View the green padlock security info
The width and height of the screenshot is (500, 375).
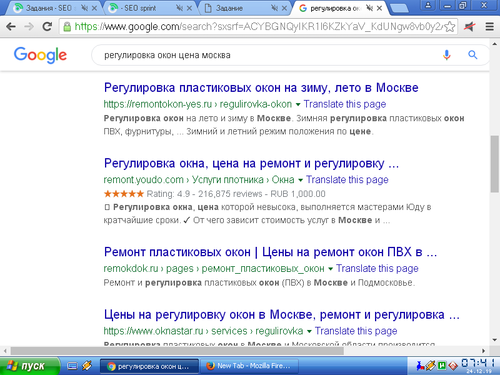[67, 27]
